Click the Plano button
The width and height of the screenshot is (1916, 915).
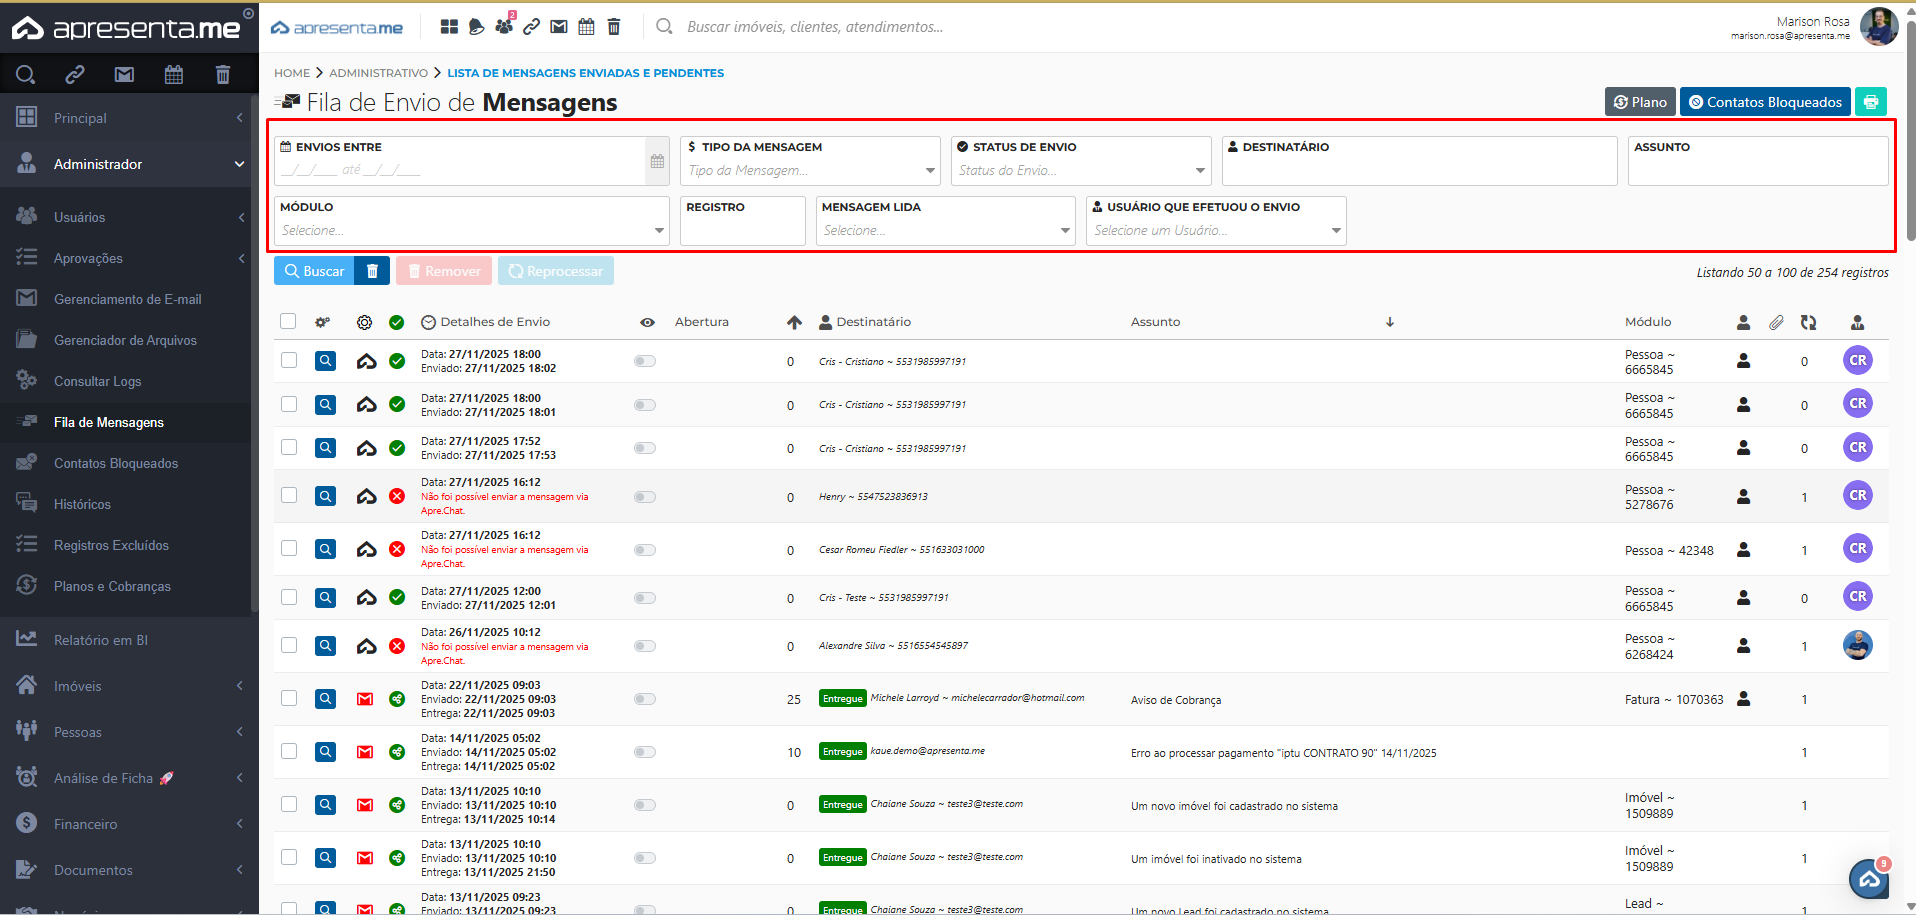tap(1640, 102)
